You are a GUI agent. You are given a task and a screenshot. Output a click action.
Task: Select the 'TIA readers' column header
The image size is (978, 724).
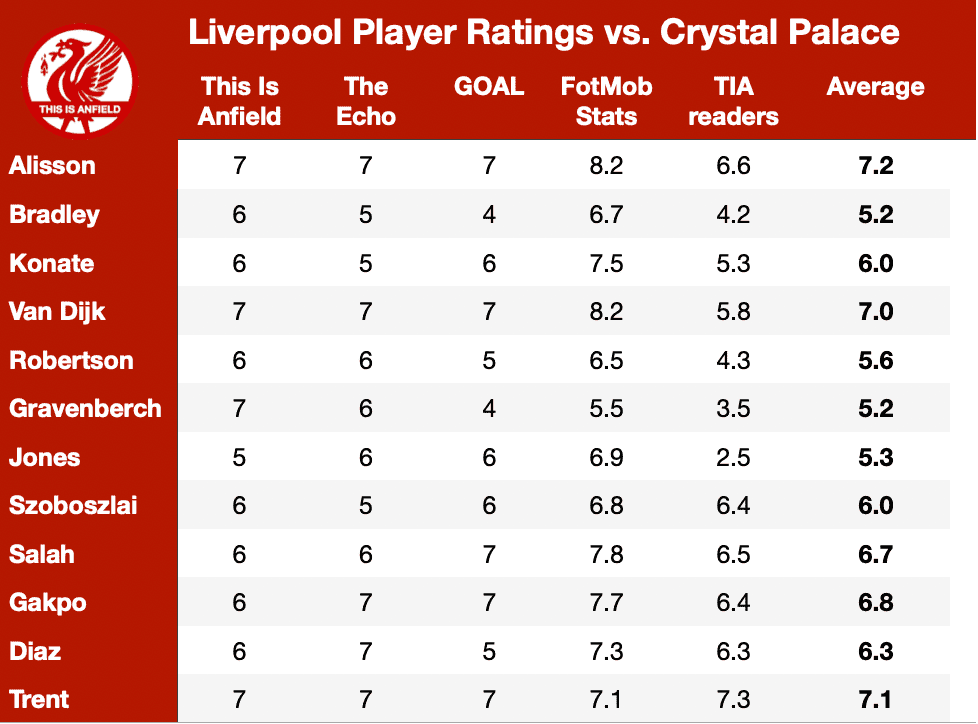click(x=734, y=102)
